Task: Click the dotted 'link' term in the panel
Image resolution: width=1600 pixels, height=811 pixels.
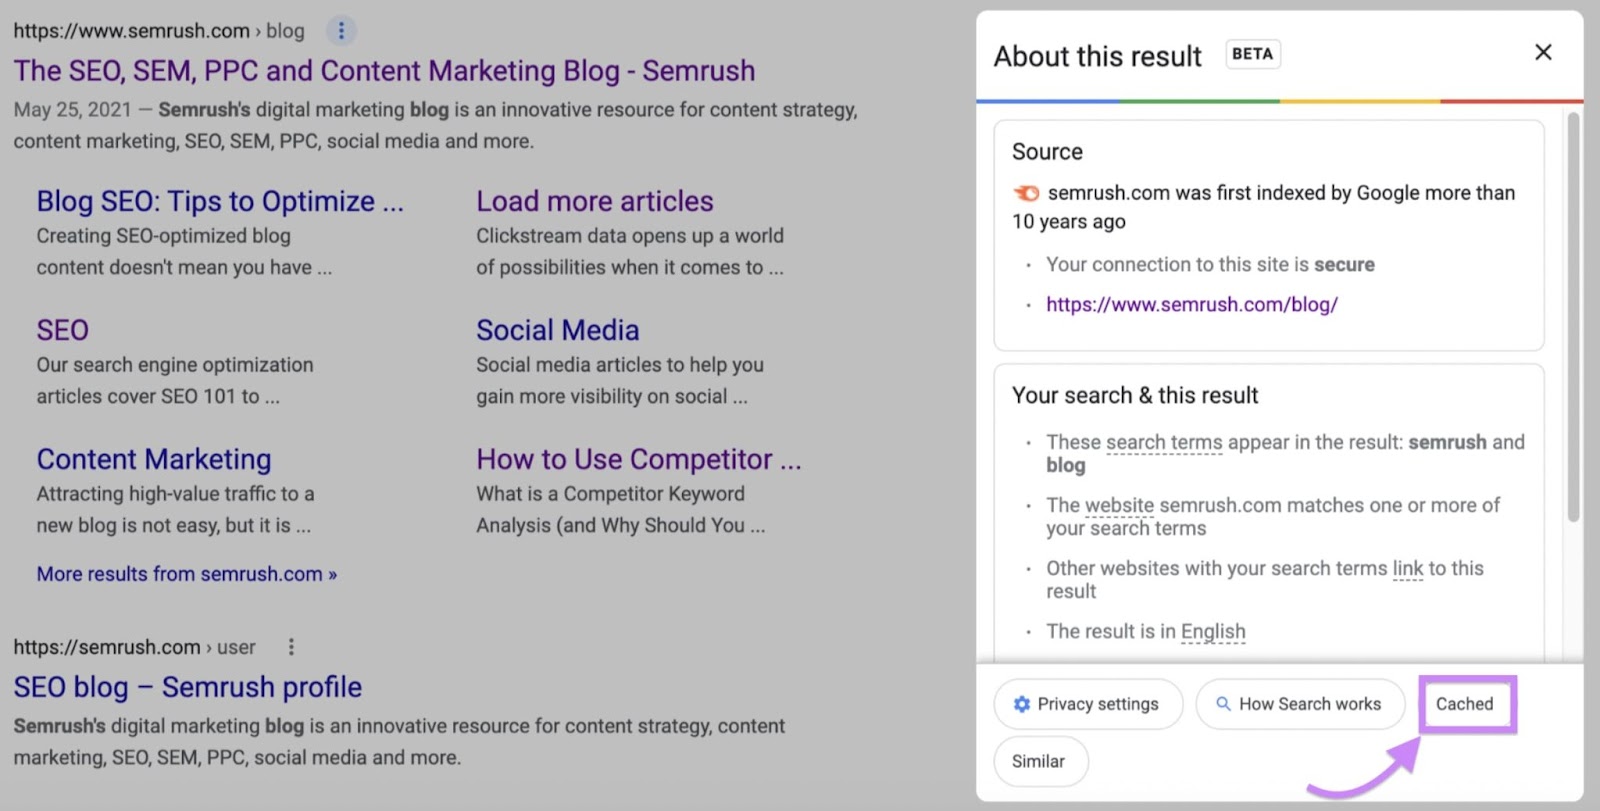Action: [1406, 567]
